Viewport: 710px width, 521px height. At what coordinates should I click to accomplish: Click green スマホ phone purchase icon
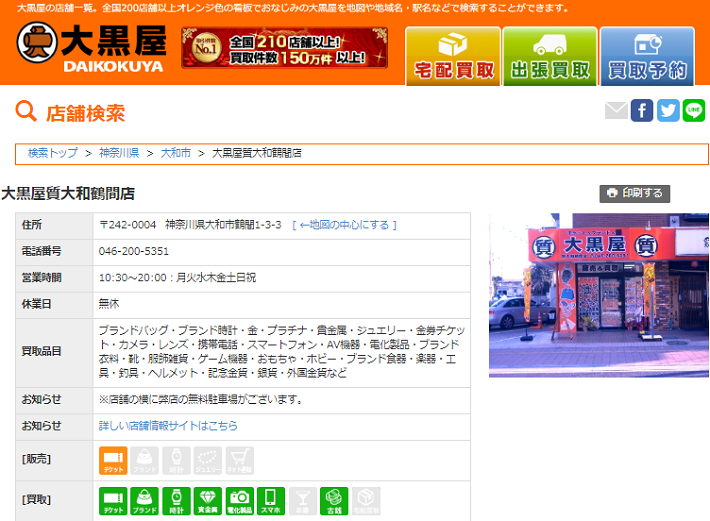[271, 501]
